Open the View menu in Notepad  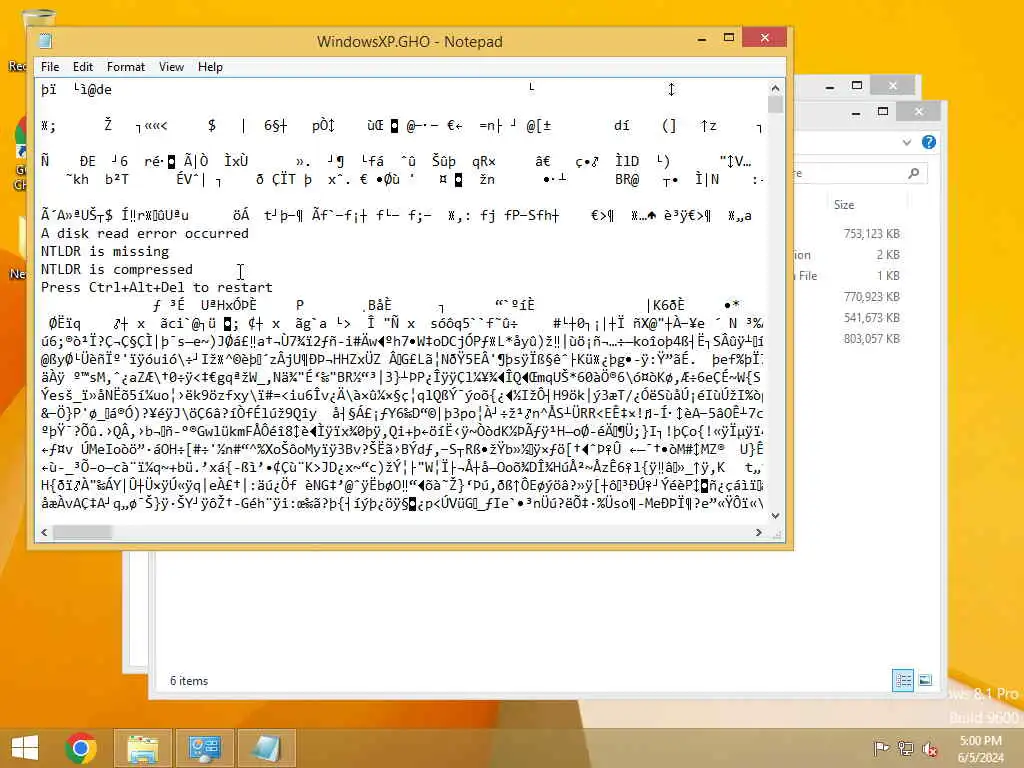(171, 67)
